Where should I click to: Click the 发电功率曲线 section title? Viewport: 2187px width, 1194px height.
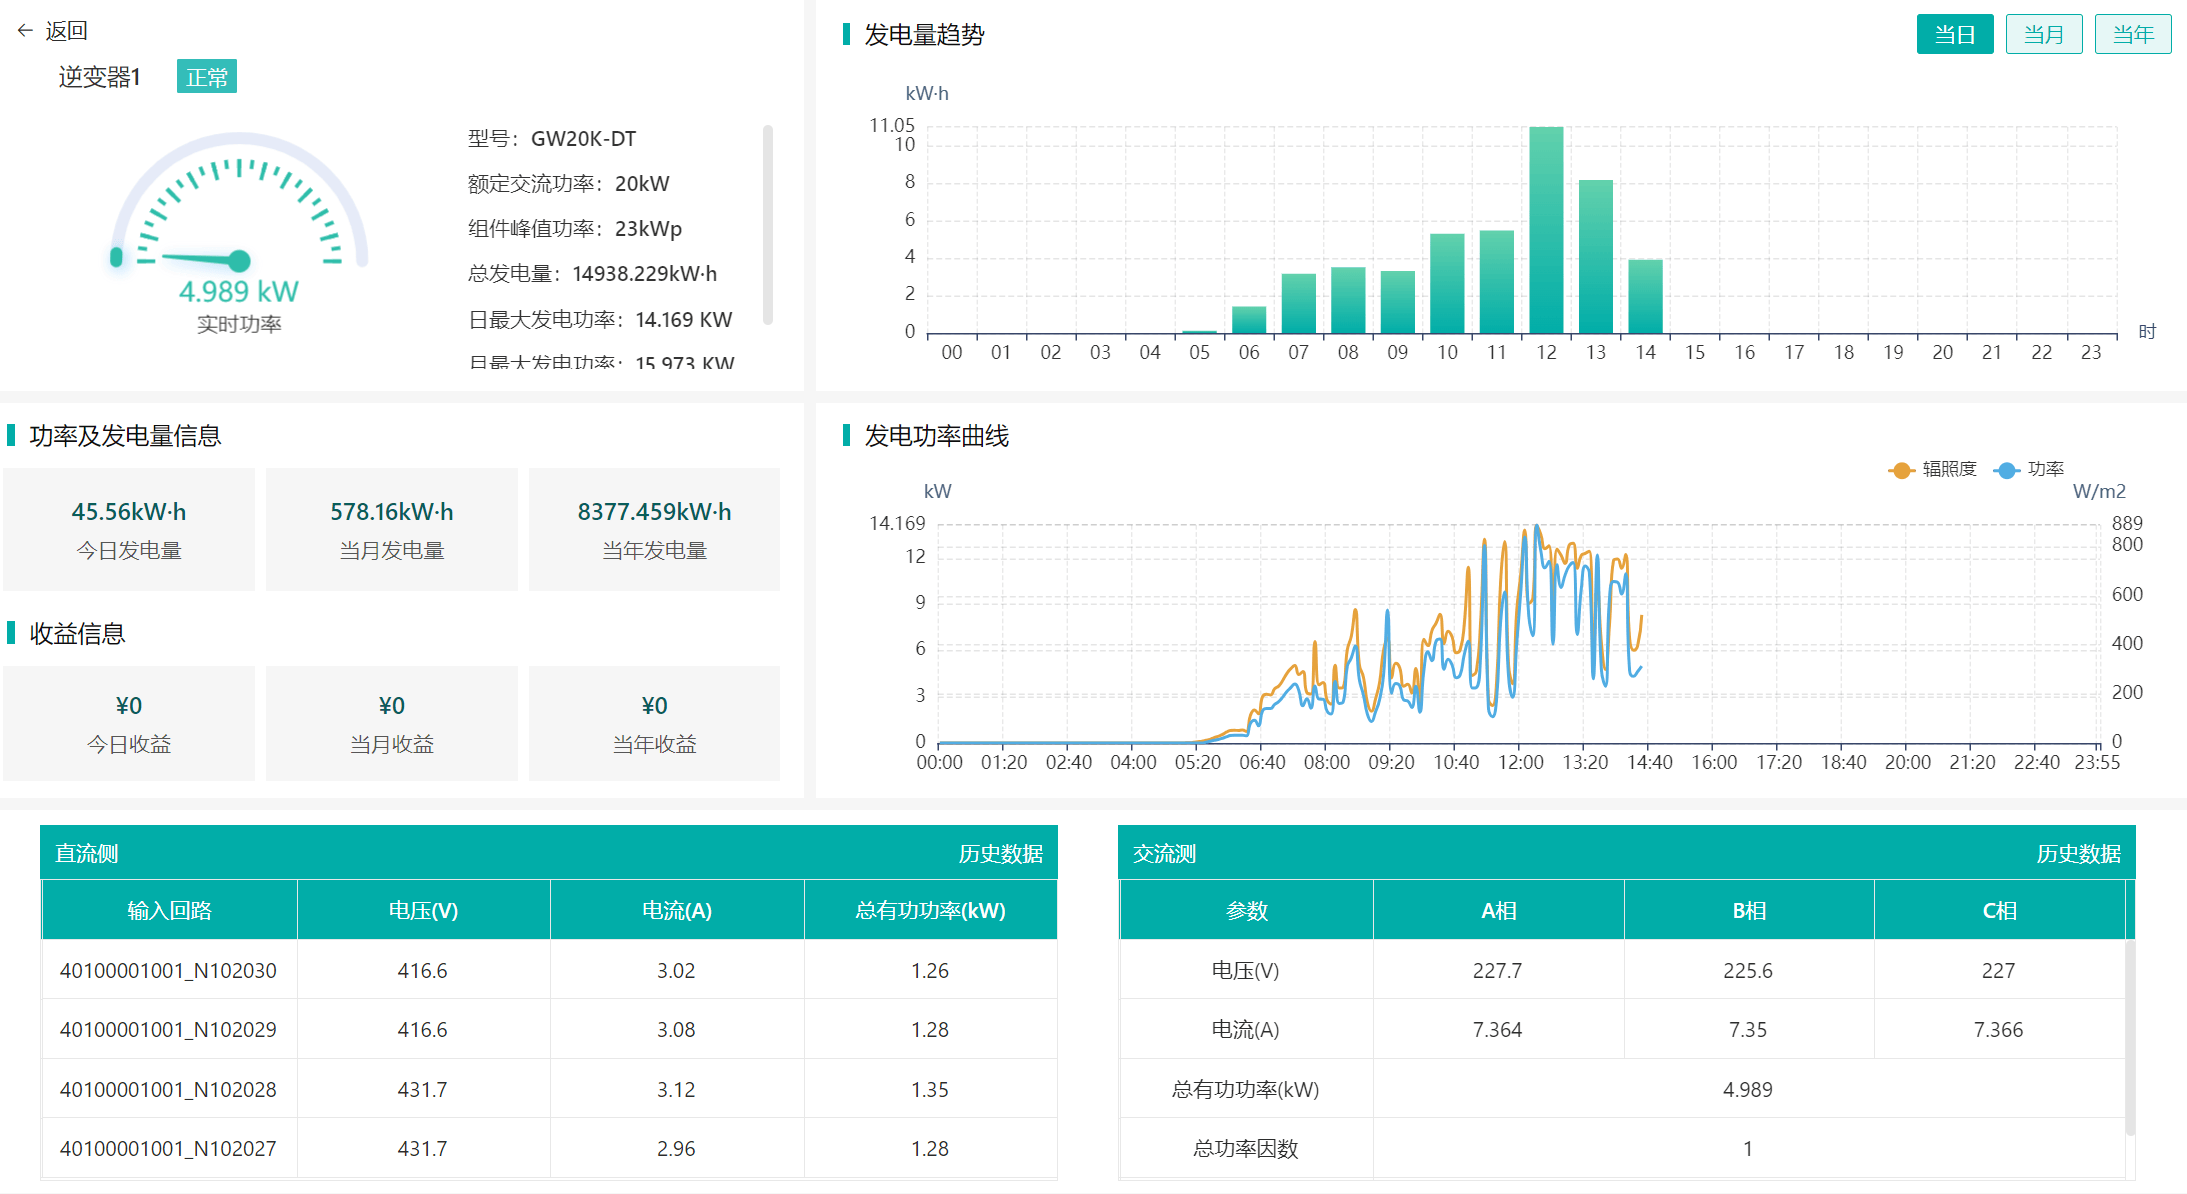936,436
